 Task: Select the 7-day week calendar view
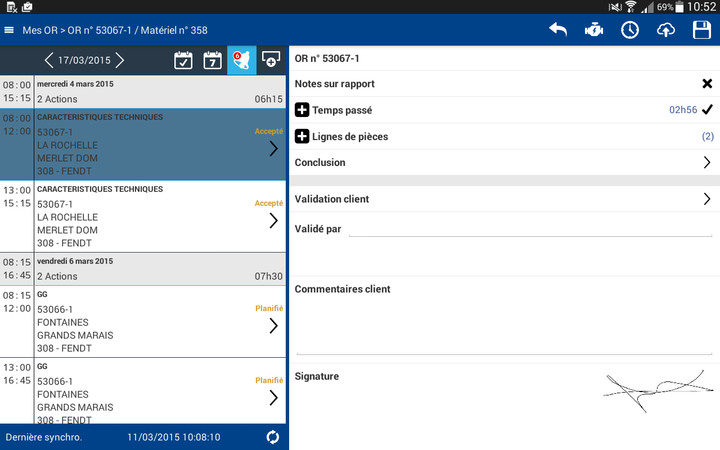[x=213, y=60]
